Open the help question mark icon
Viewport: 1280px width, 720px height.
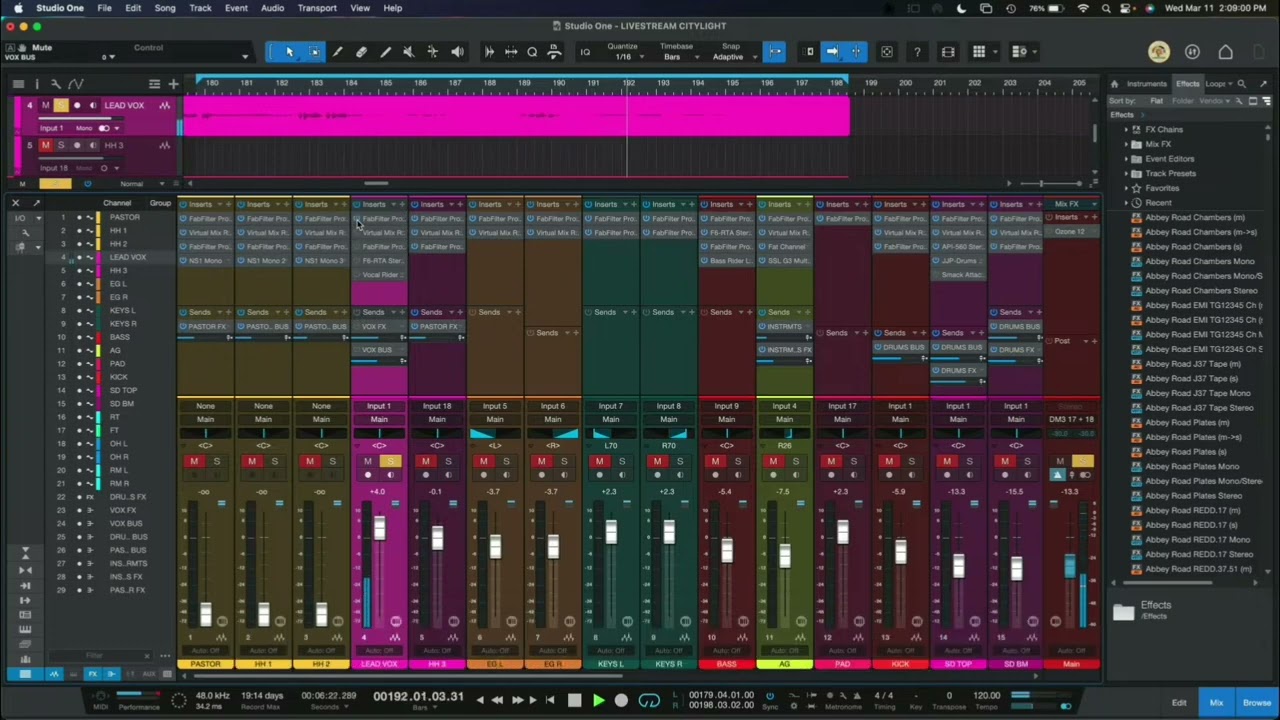click(x=917, y=52)
